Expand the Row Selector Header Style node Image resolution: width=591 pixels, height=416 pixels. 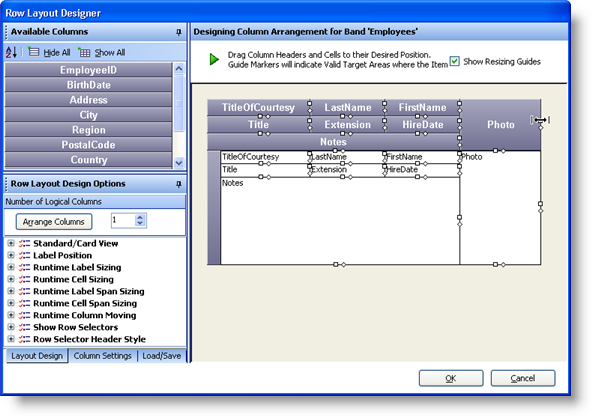11,339
